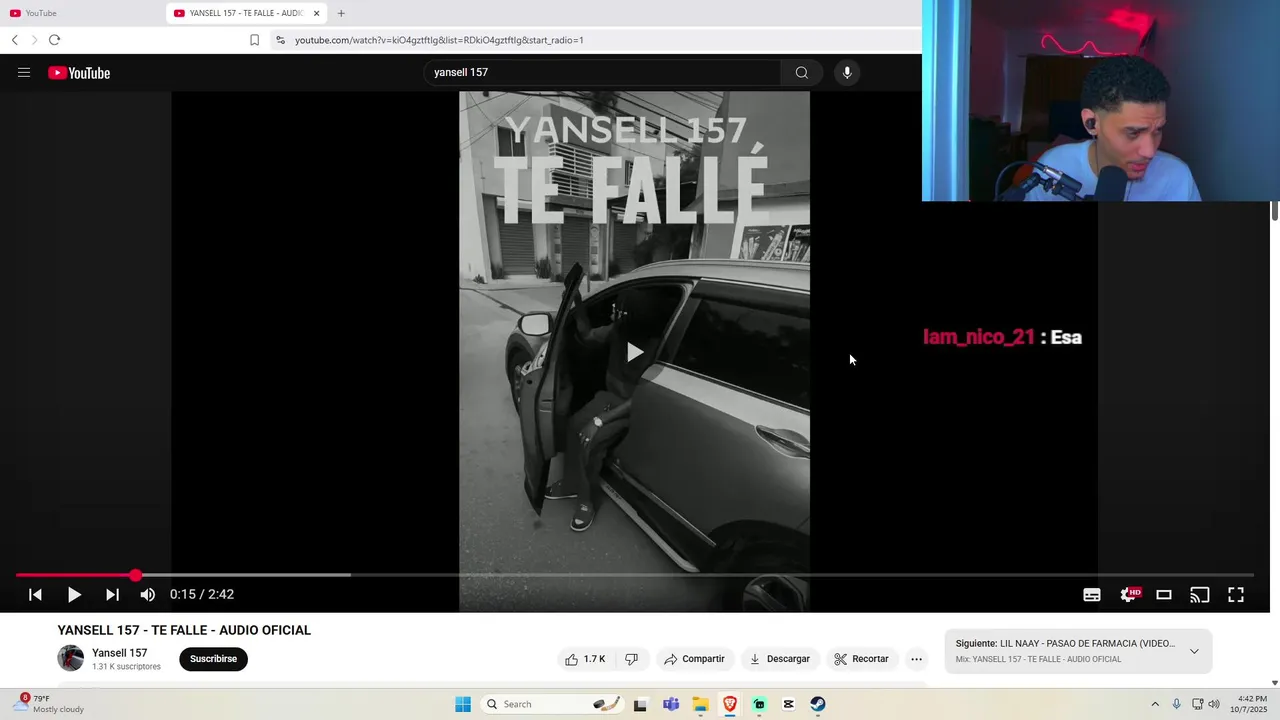Clip video via Recortar button

pos(861,659)
